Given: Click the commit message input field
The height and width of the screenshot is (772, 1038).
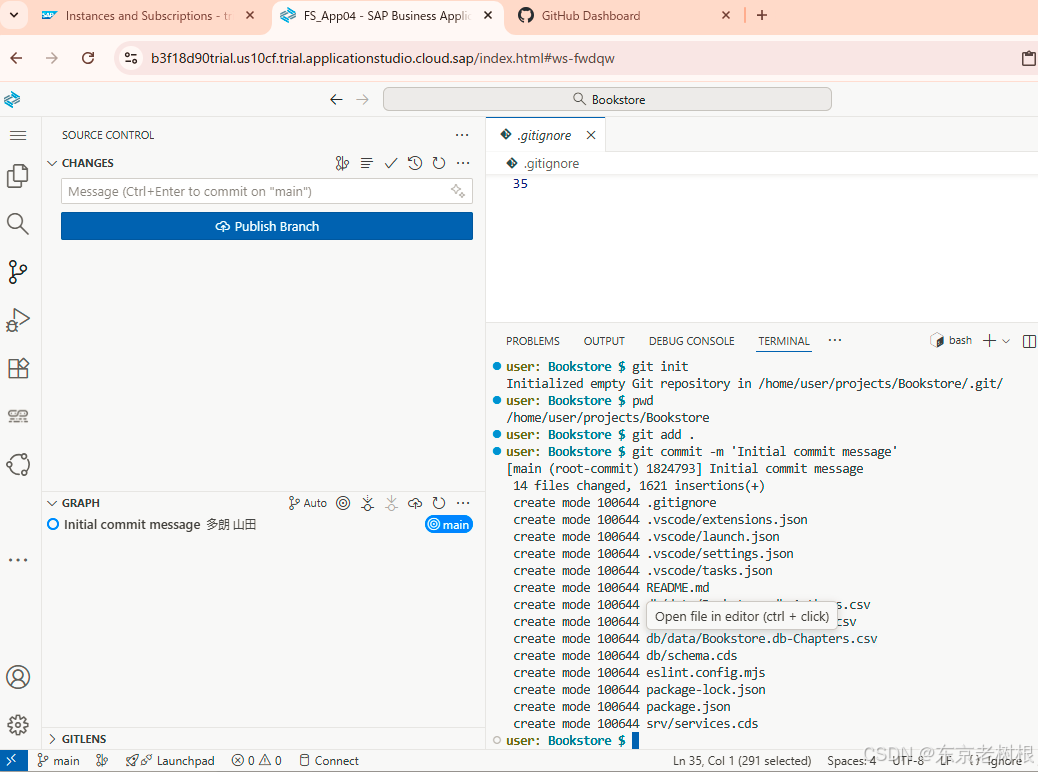Looking at the screenshot, I should click(267, 191).
